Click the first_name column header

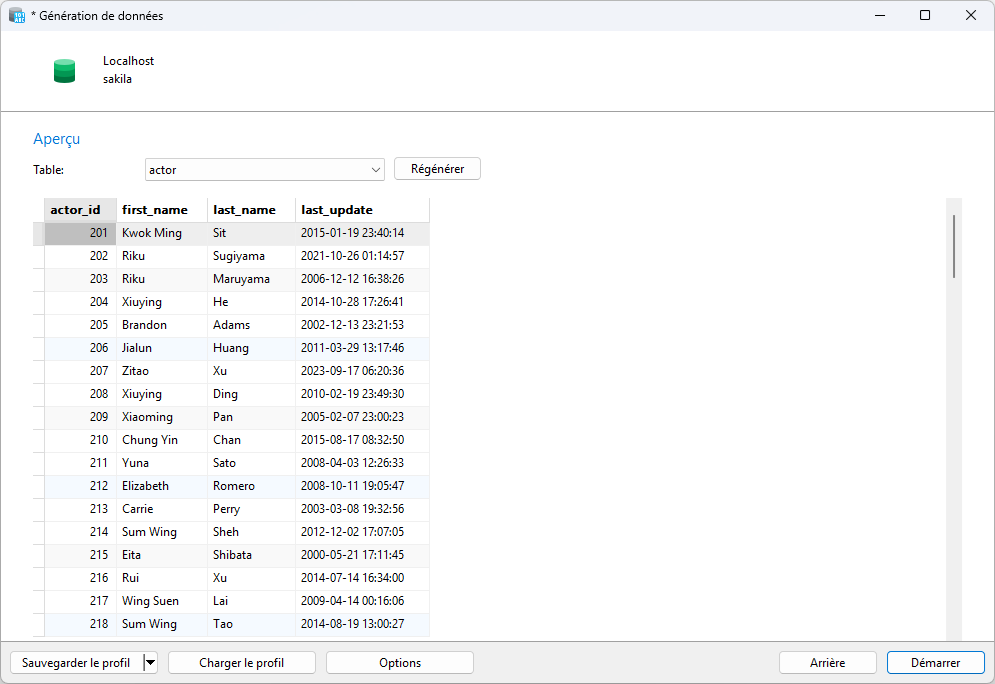(x=162, y=210)
